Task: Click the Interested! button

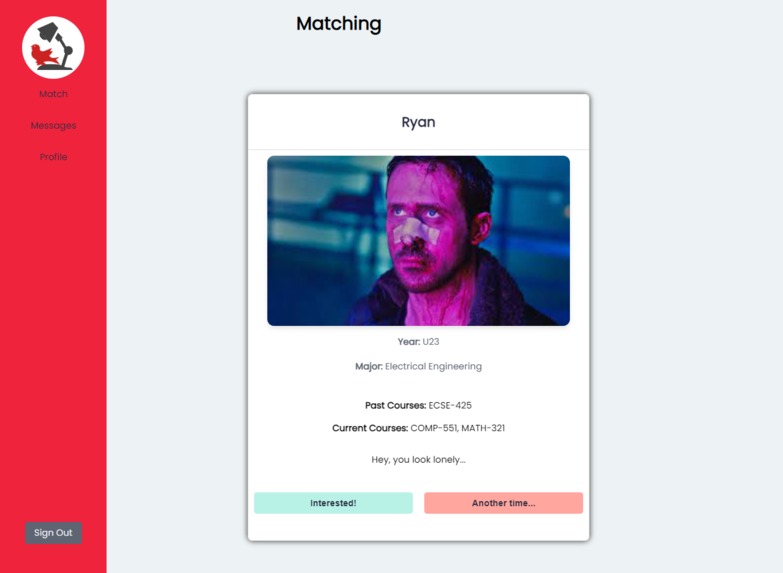Action: point(333,503)
